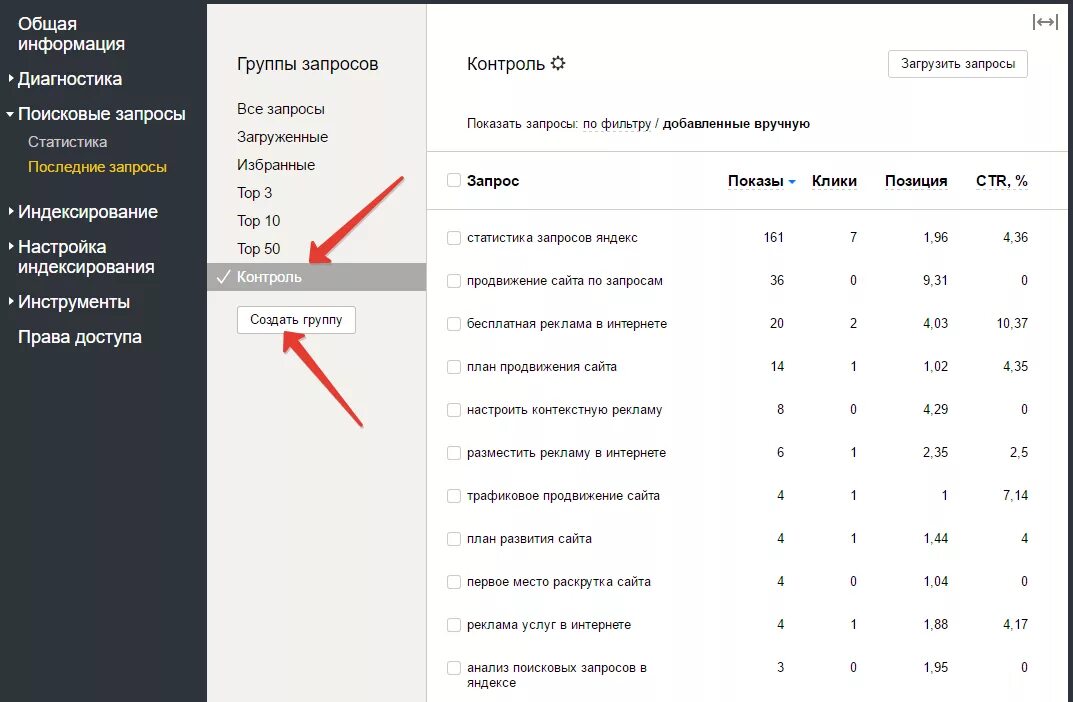Viewport: 1073px width, 702px height.
Task: Mark "трафиковое продвижение сайта" checkbox
Action: [x=454, y=496]
